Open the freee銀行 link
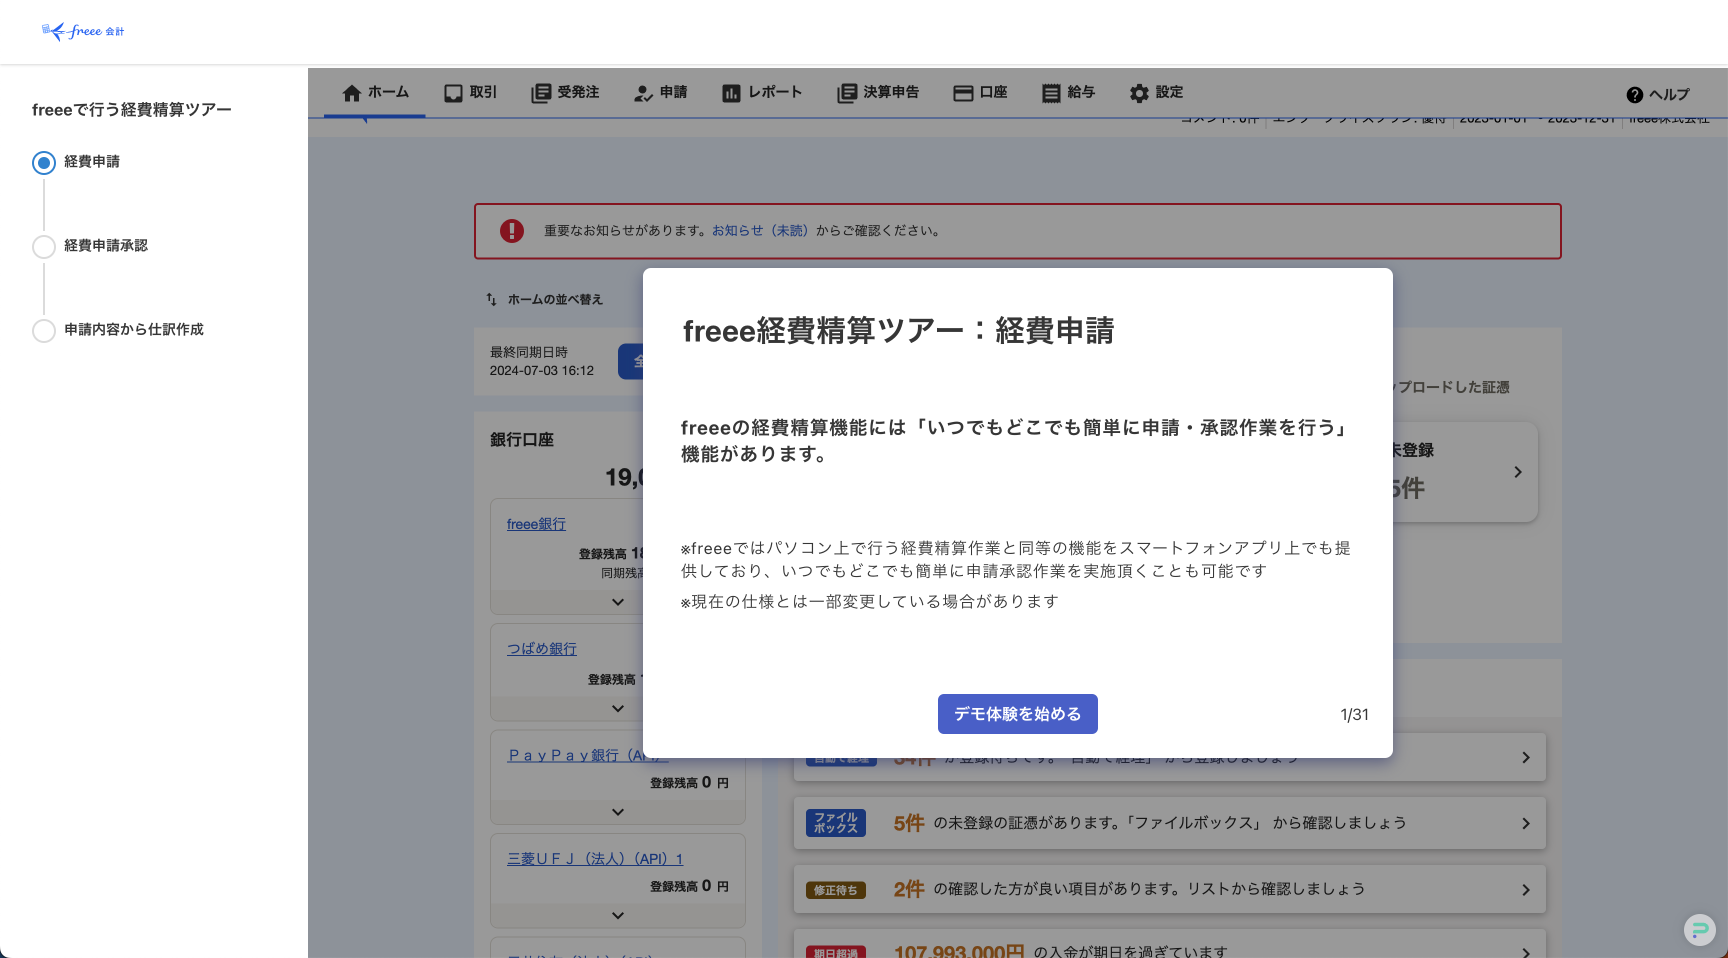 [x=536, y=524]
